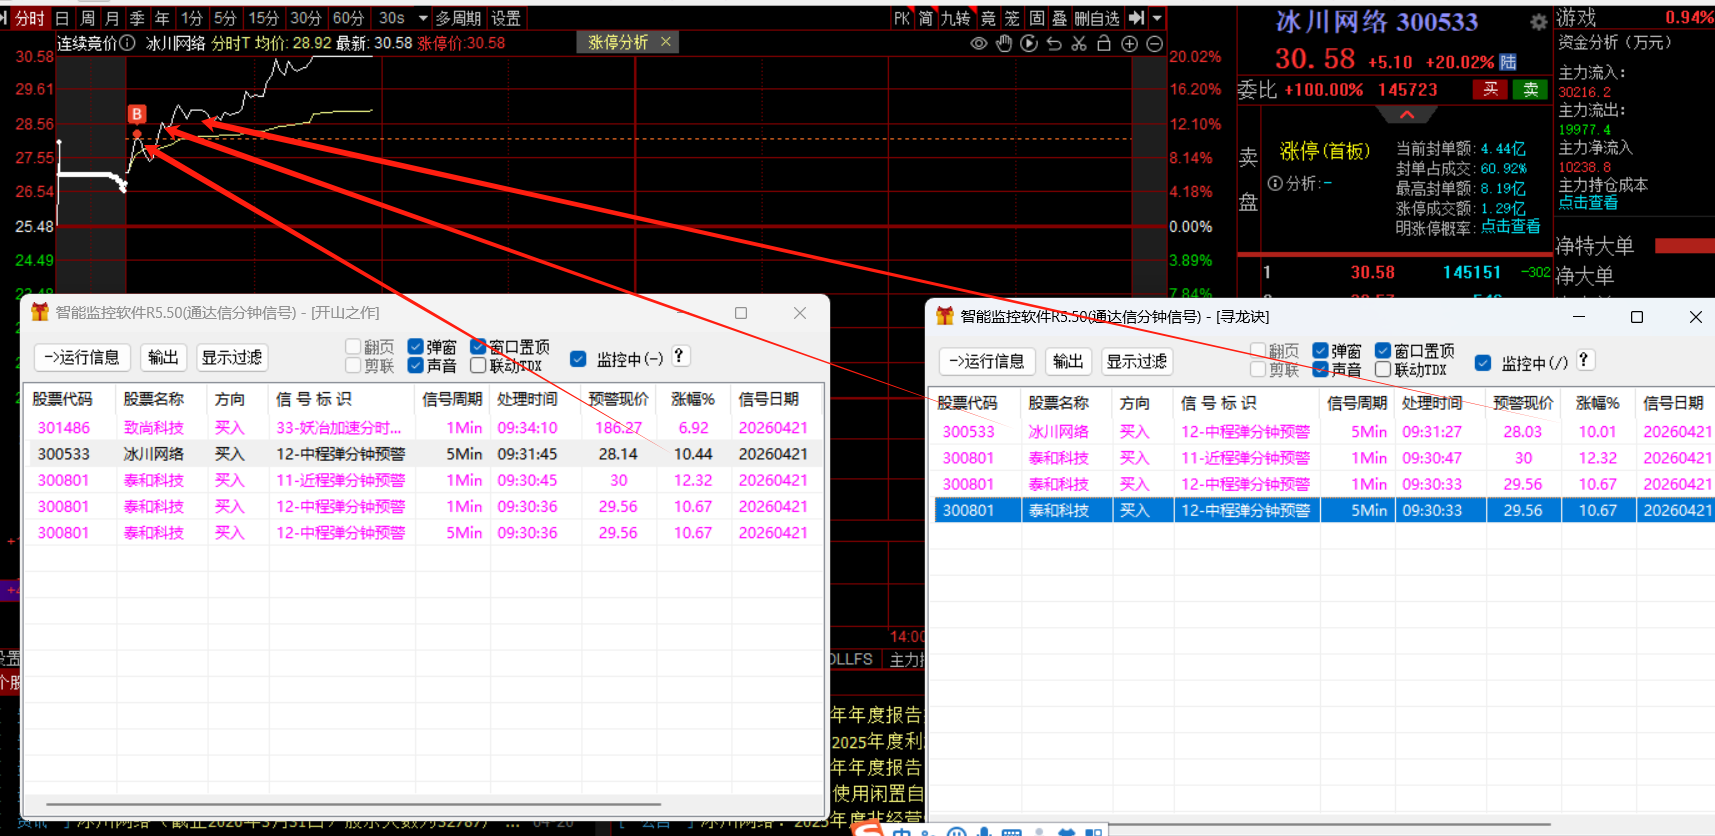Click 输出 button in 开山之作 window
Viewport: 1715px width, 836px height.
tap(163, 357)
